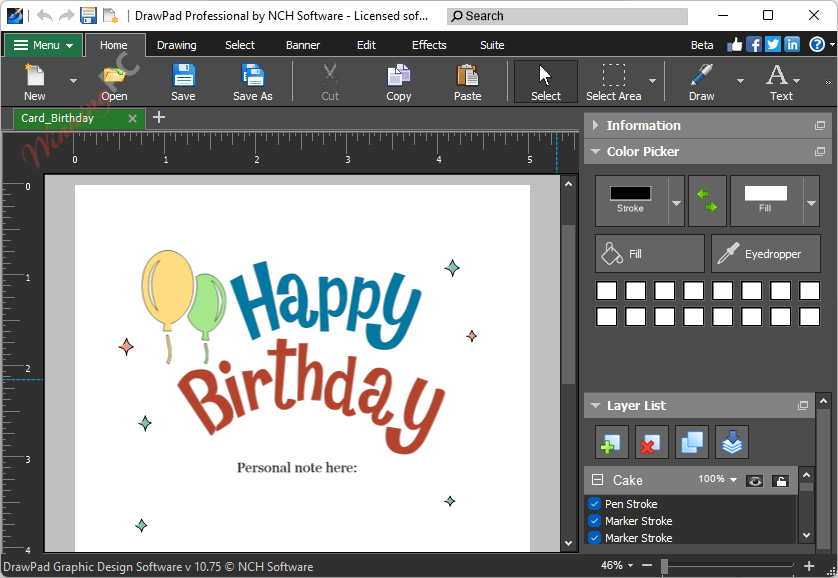Pop out the Color Picker panel
This screenshot has width=838, height=578.
820,152
